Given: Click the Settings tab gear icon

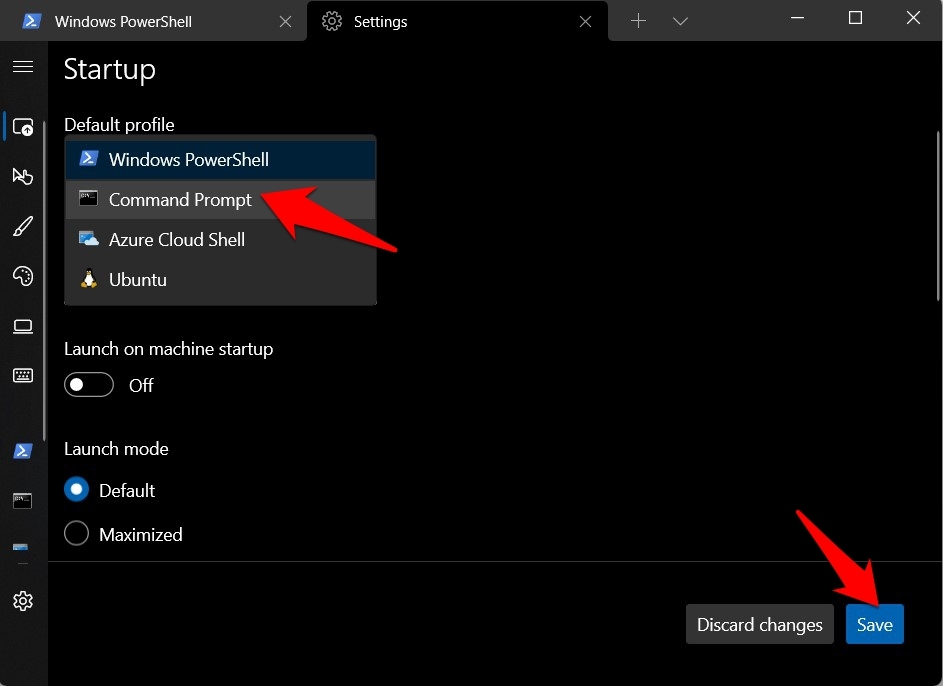Looking at the screenshot, I should [x=331, y=21].
